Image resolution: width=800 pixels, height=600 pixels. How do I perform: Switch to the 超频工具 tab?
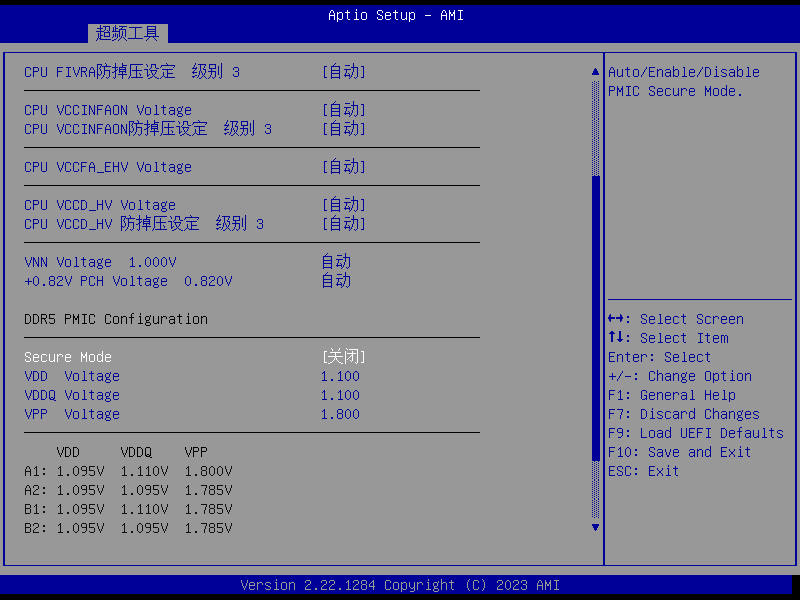coord(127,33)
